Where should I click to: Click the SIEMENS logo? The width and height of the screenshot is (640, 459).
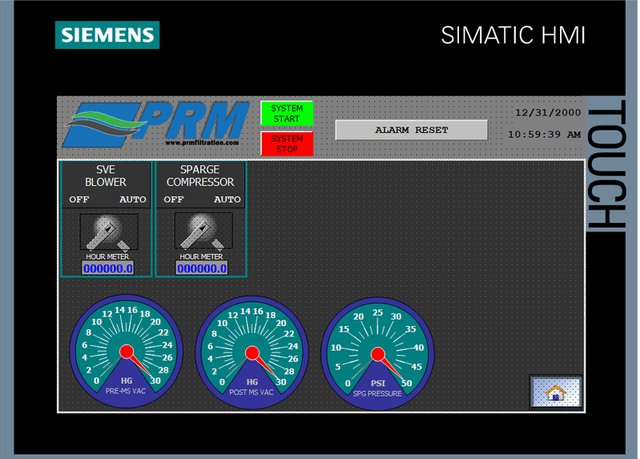point(107,35)
